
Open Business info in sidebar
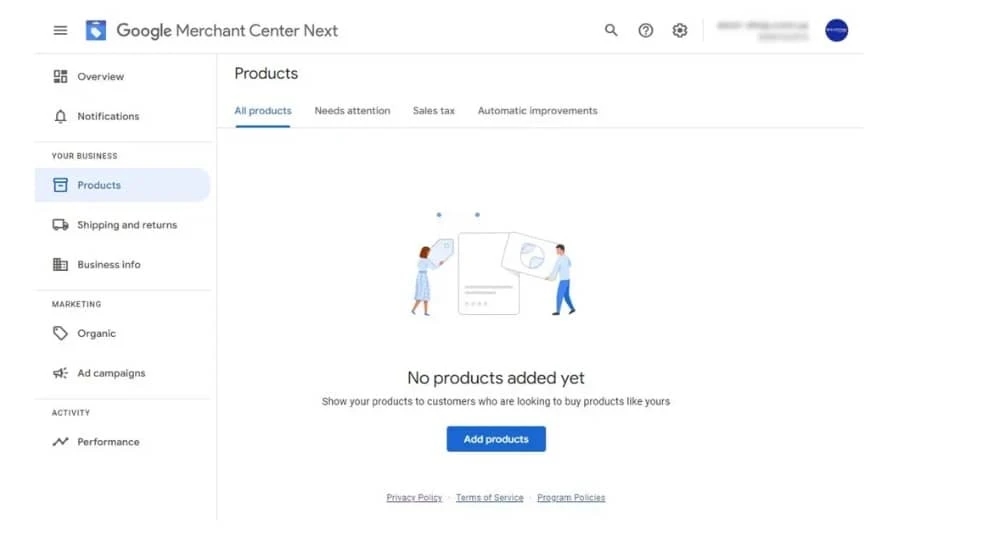pos(108,265)
